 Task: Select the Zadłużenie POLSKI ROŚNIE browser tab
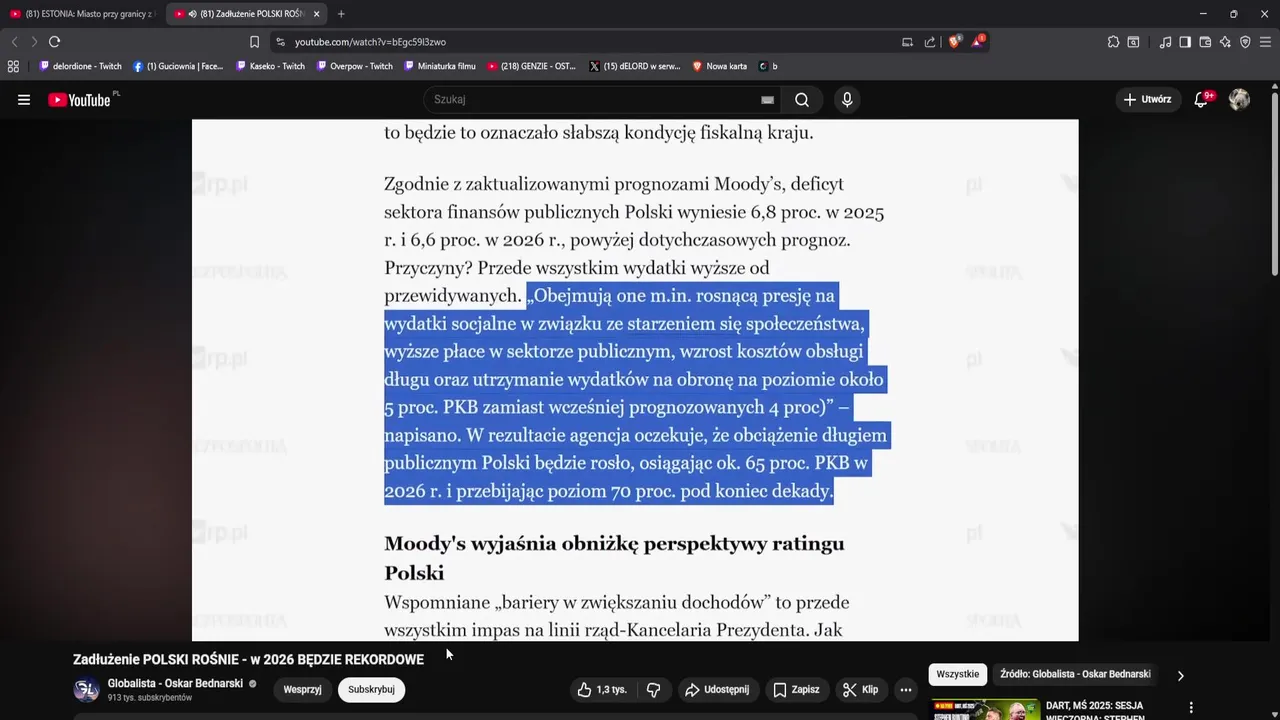(x=244, y=14)
